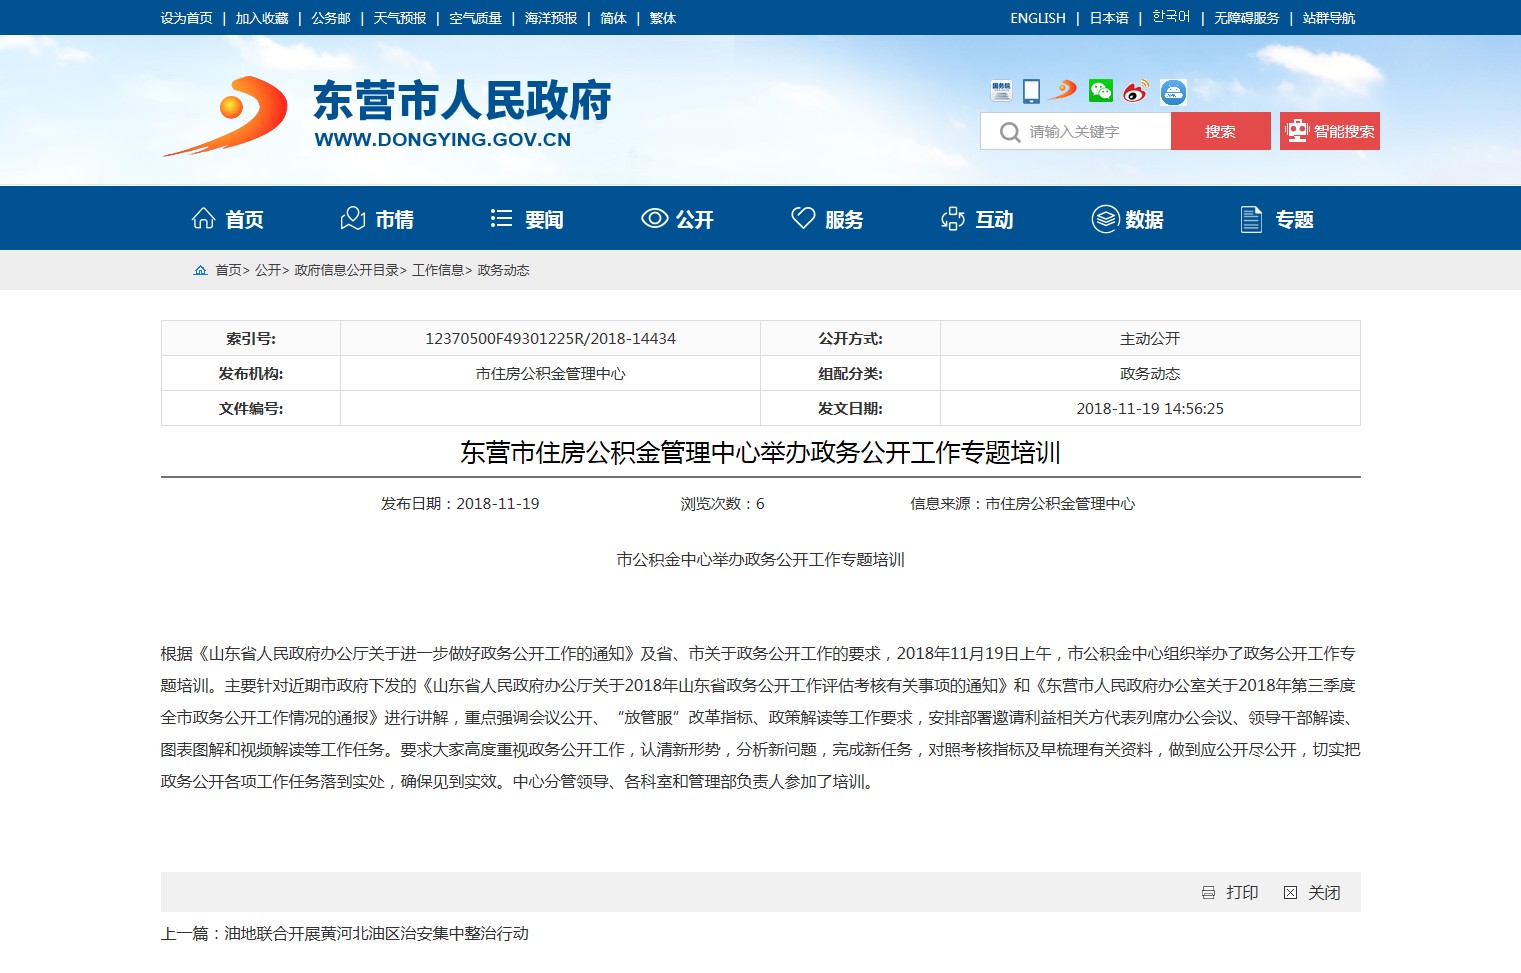Screen dimensions: 1521x973
Task: Click the 智能搜索 button
Action: 1329,131
